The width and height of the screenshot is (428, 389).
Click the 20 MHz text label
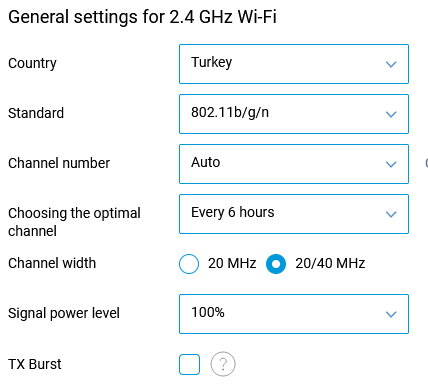(232, 263)
